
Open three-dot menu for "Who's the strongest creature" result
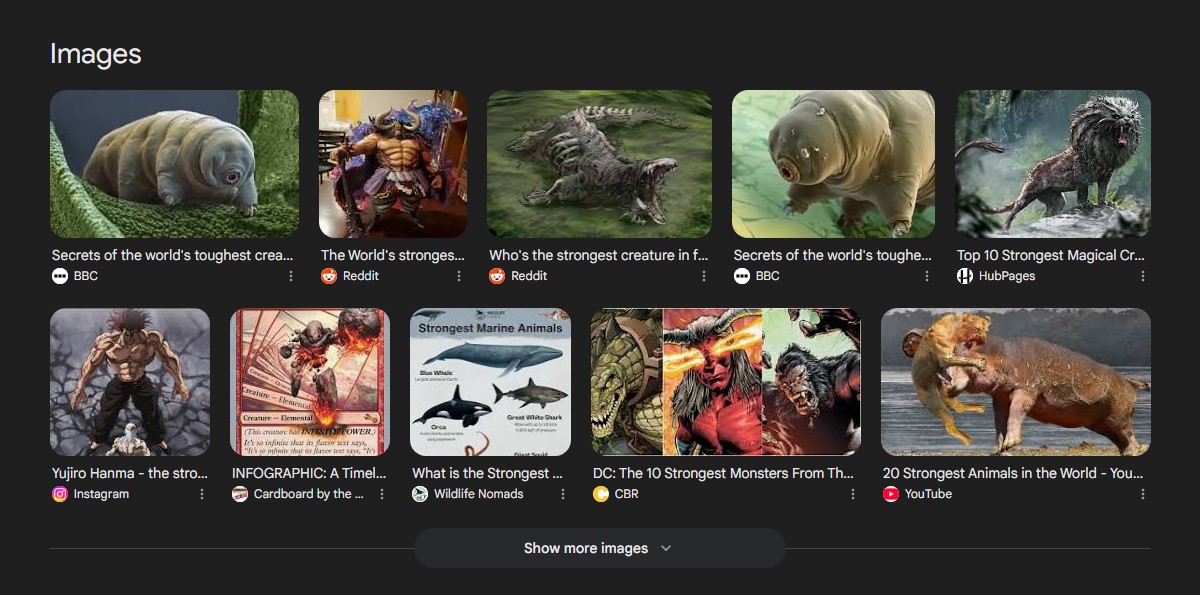(704, 276)
